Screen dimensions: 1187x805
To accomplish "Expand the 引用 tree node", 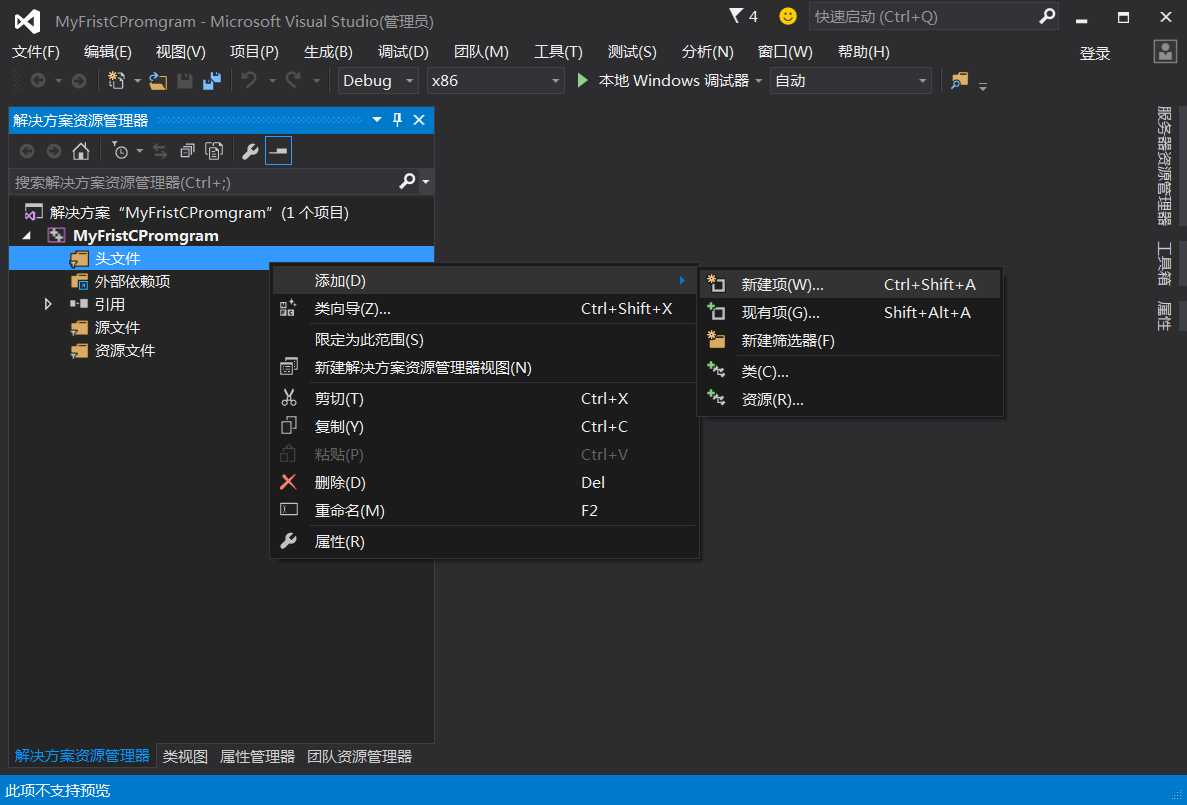I will coord(48,304).
